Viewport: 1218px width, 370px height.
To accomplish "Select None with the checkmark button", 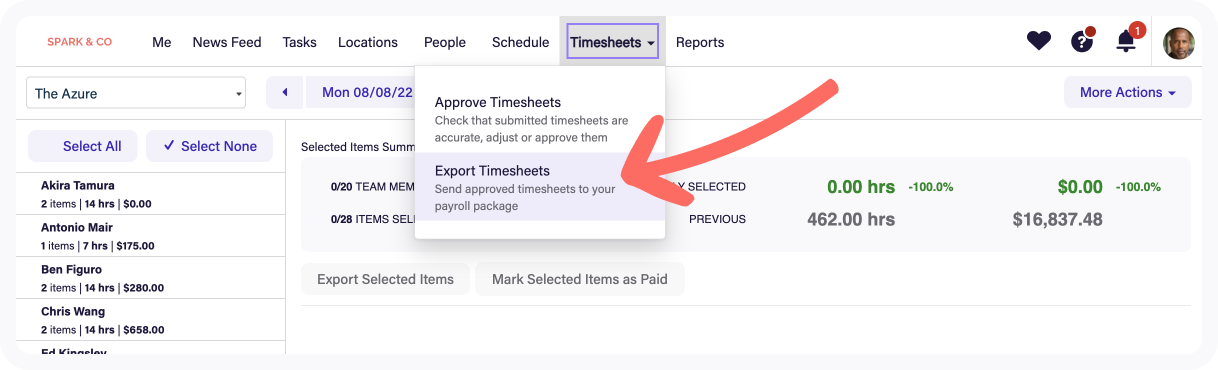I will [x=210, y=146].
